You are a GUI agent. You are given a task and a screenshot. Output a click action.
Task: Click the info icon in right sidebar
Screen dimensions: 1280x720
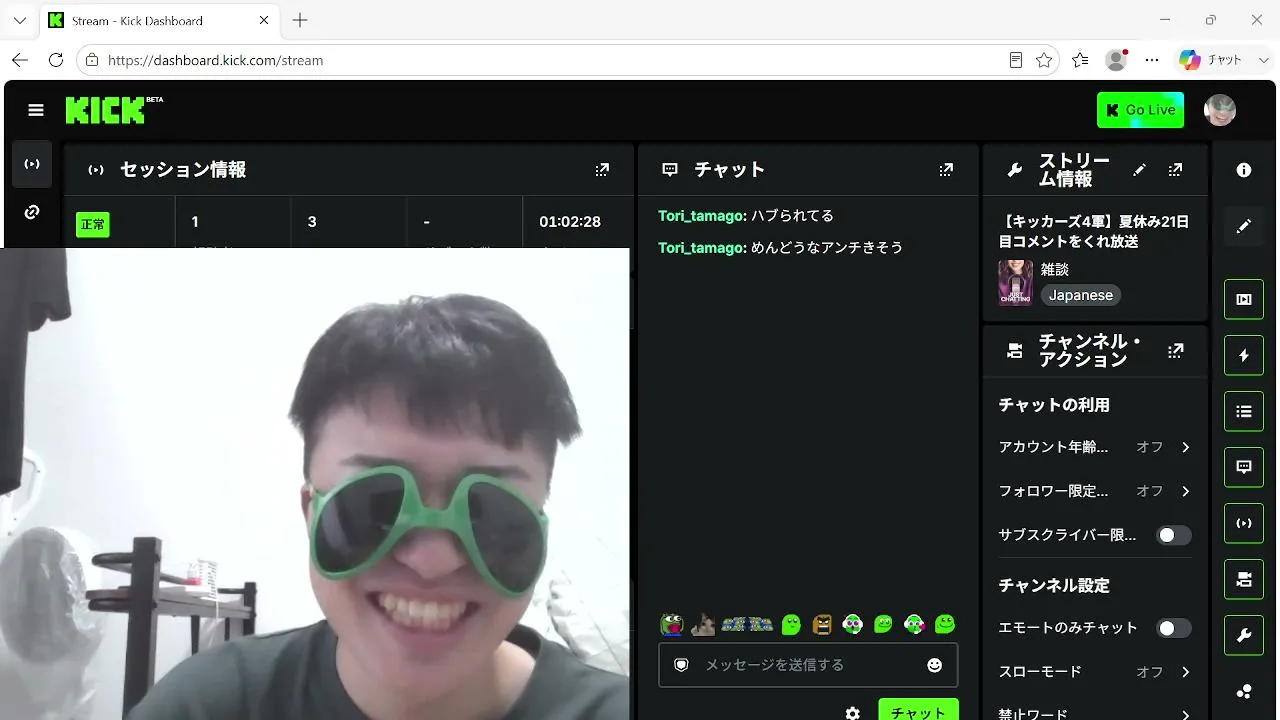[1244, 170]
